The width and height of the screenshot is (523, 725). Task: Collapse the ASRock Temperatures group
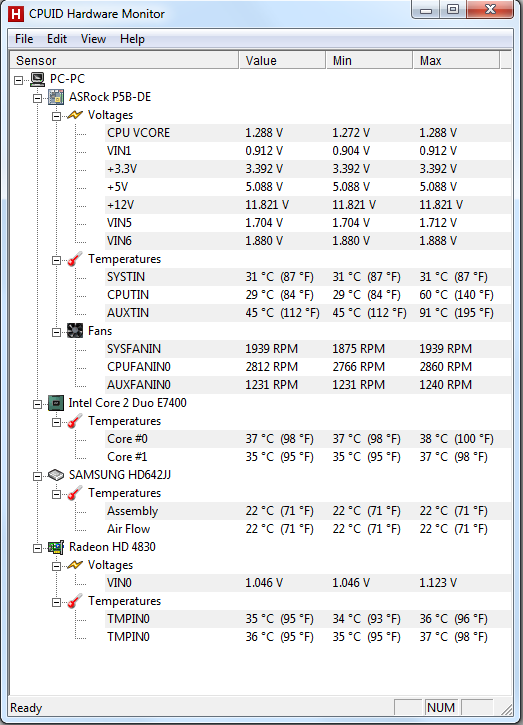(x=56, y=260)
